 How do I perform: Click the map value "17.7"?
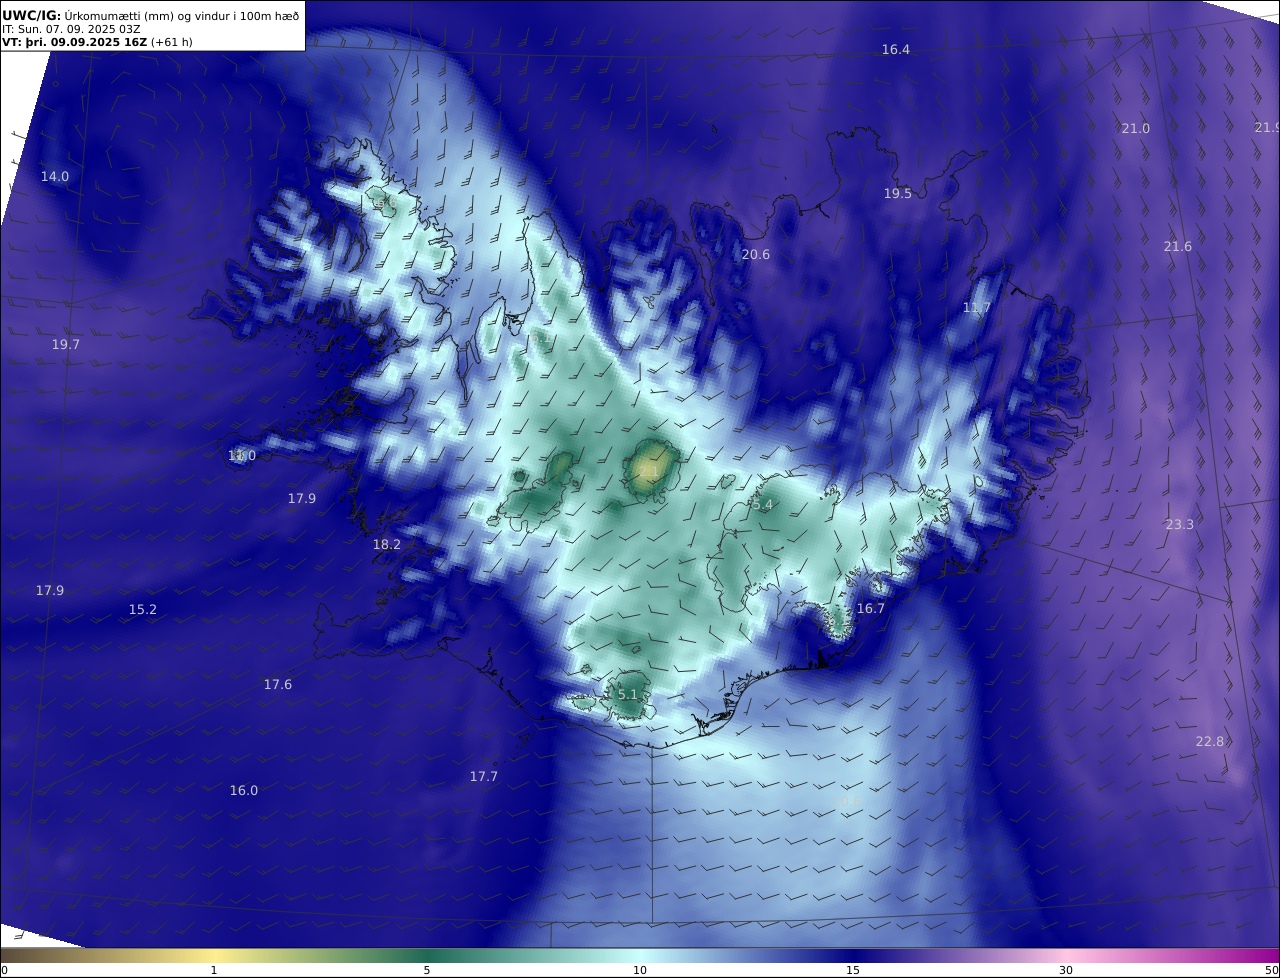point(484,777)
